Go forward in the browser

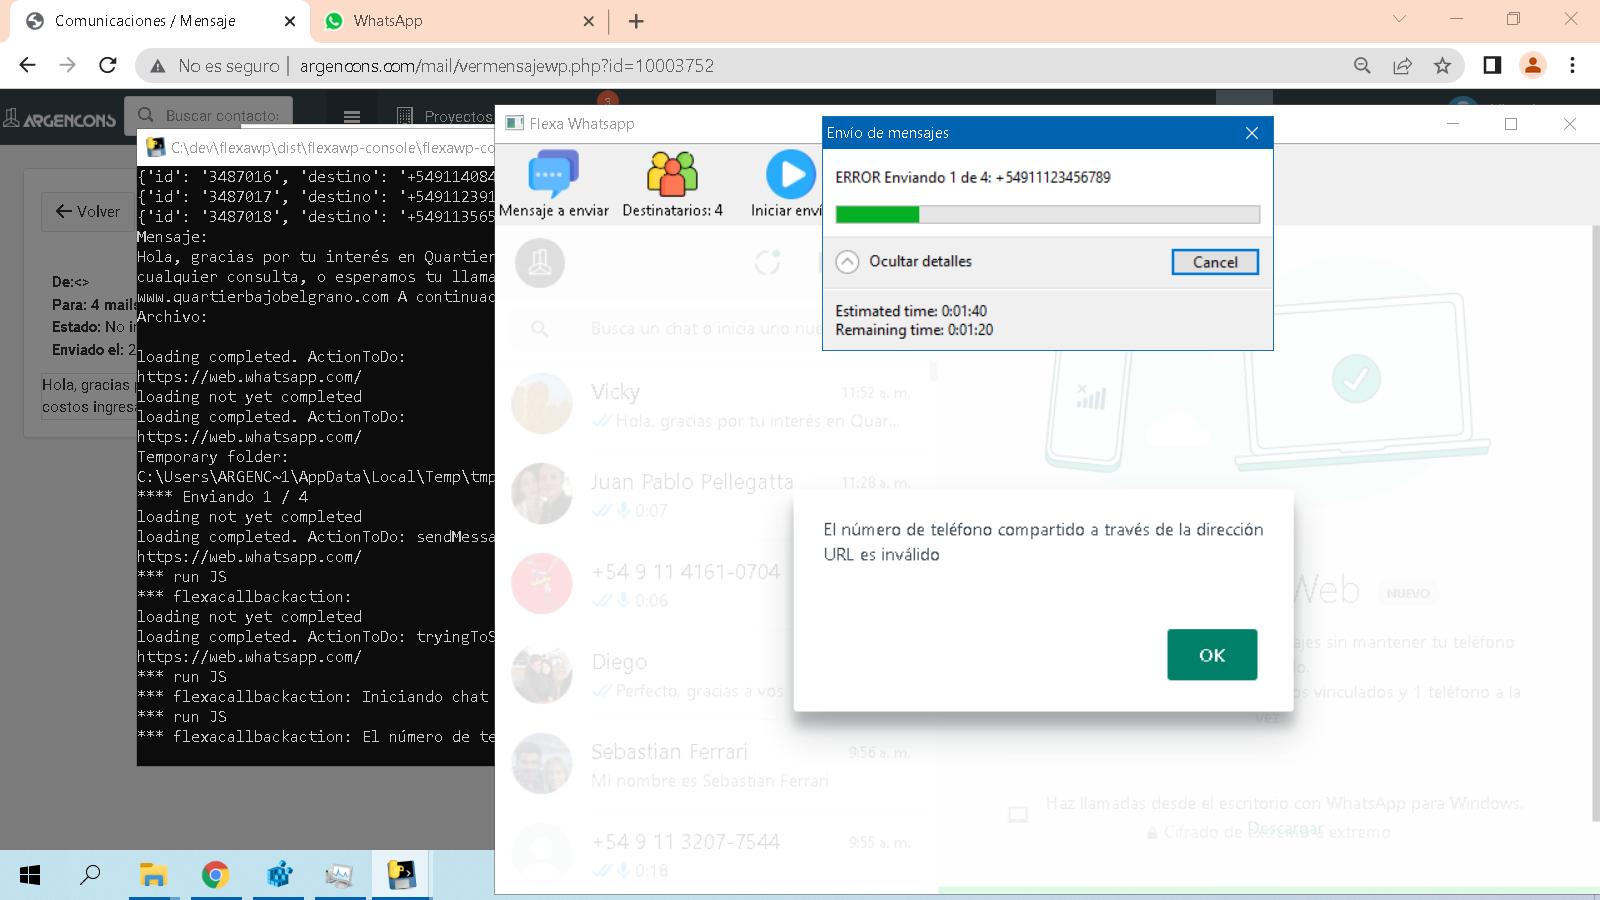coord(67,65)
